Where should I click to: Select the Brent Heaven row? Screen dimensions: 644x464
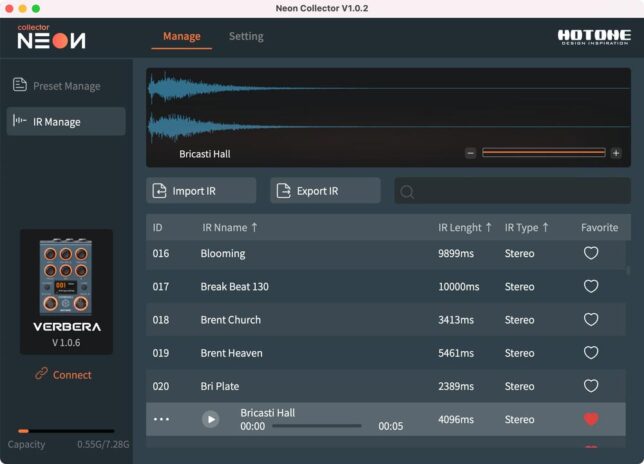(x=386, y=353)
